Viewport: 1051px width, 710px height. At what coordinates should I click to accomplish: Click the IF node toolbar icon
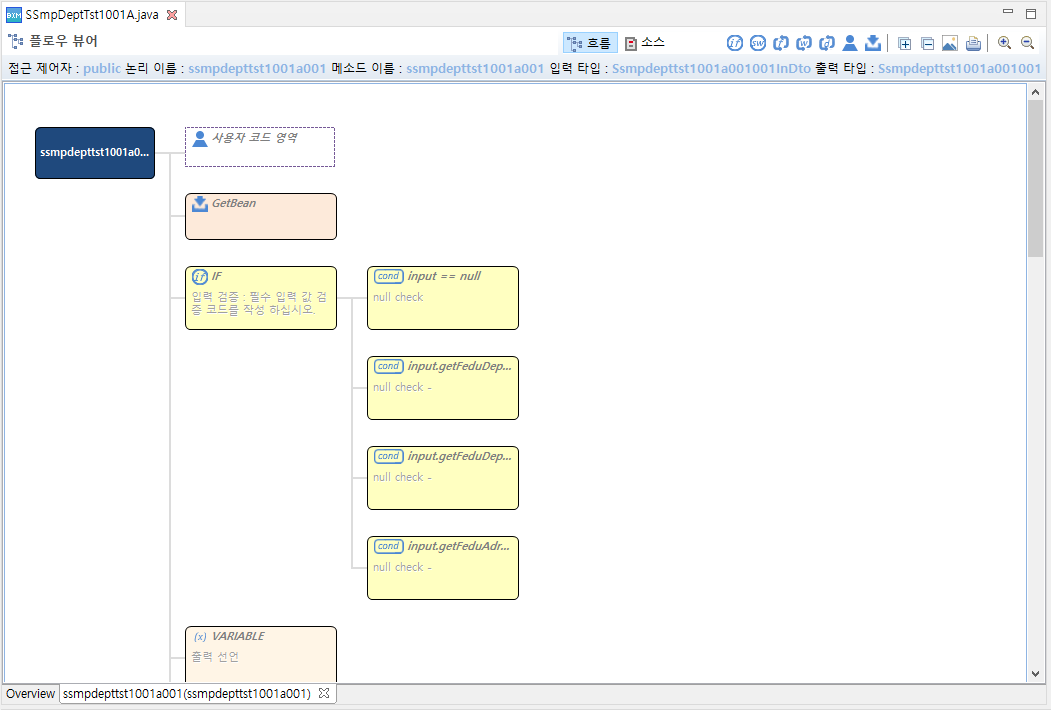735,43
